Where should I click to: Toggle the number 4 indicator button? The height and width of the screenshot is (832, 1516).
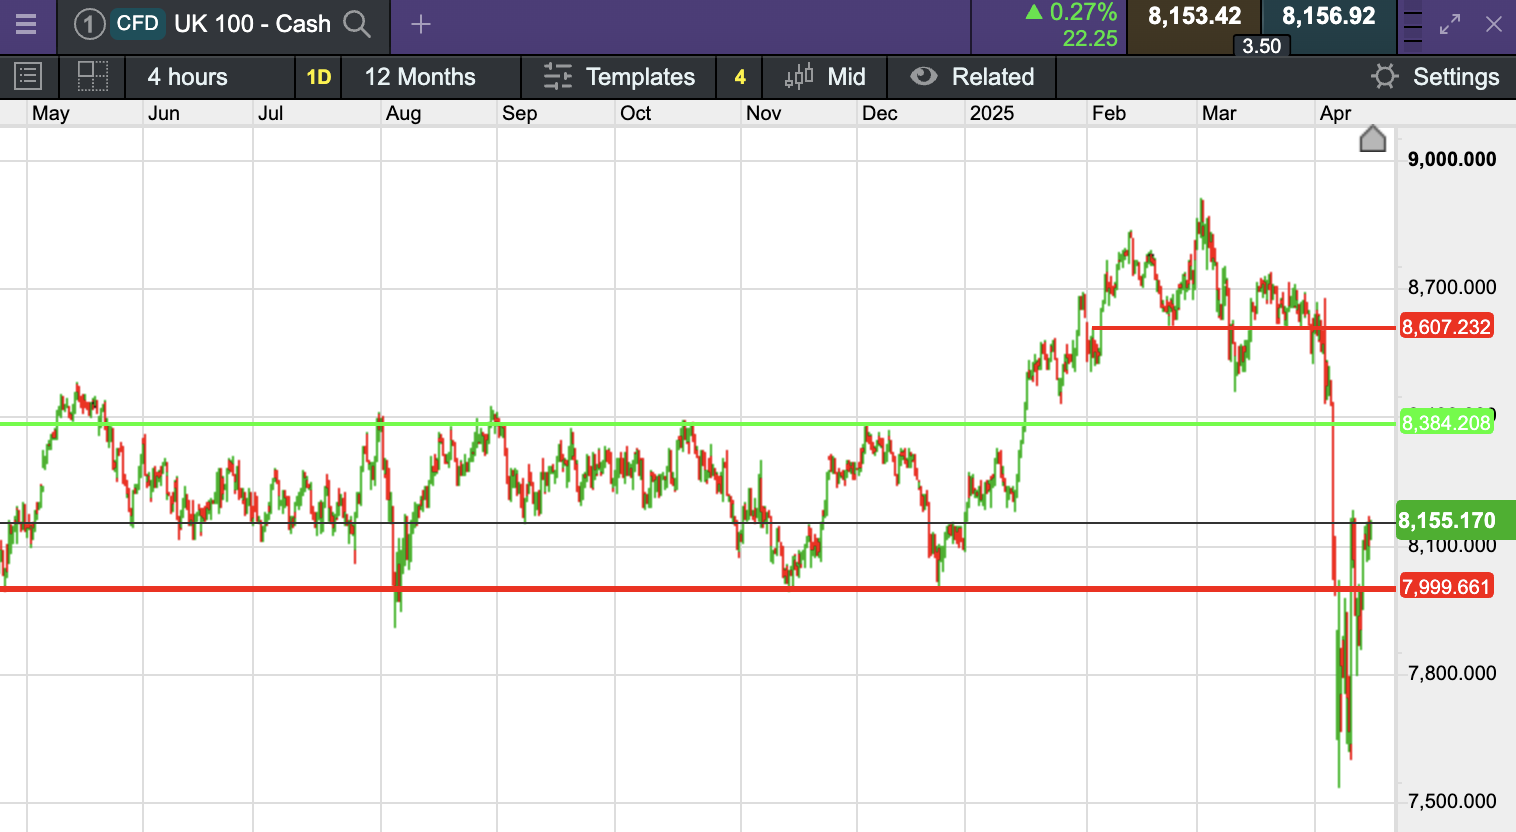740,77
